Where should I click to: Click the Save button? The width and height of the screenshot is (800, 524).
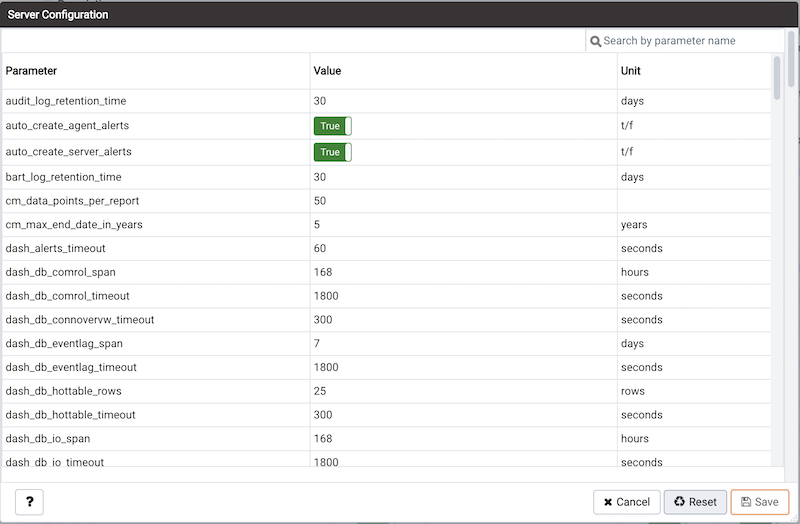coord(760,502)
